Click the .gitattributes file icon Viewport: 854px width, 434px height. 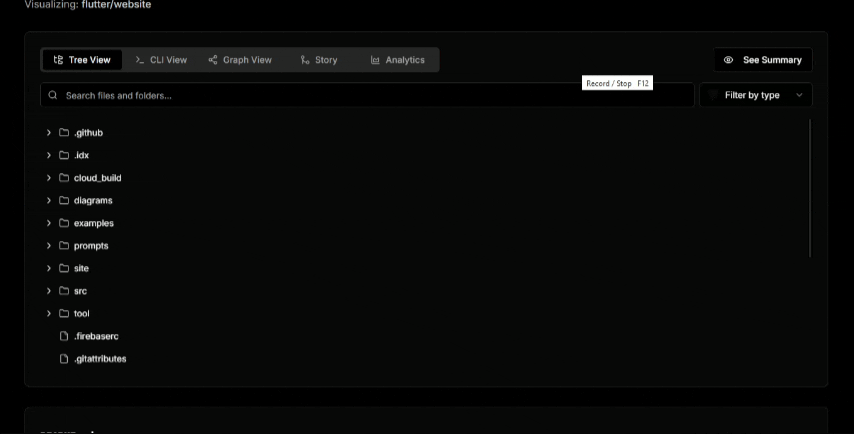pyautogui.click(x=64, y=359)
